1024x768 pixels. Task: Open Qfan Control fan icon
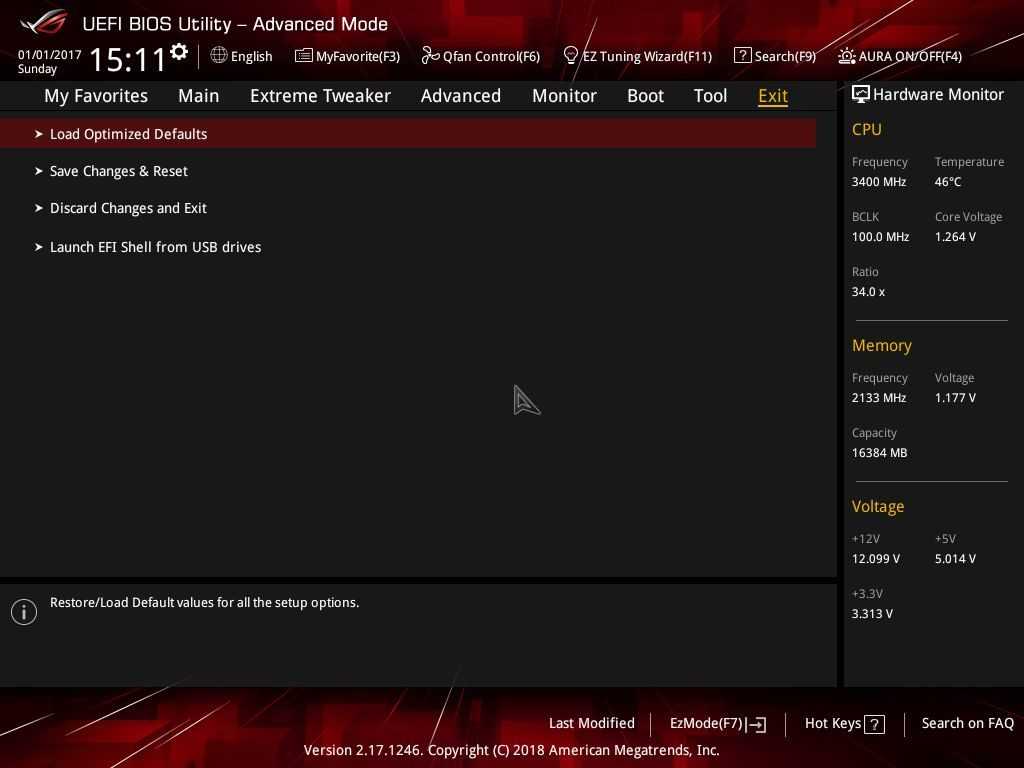click(x=430, y=56)
